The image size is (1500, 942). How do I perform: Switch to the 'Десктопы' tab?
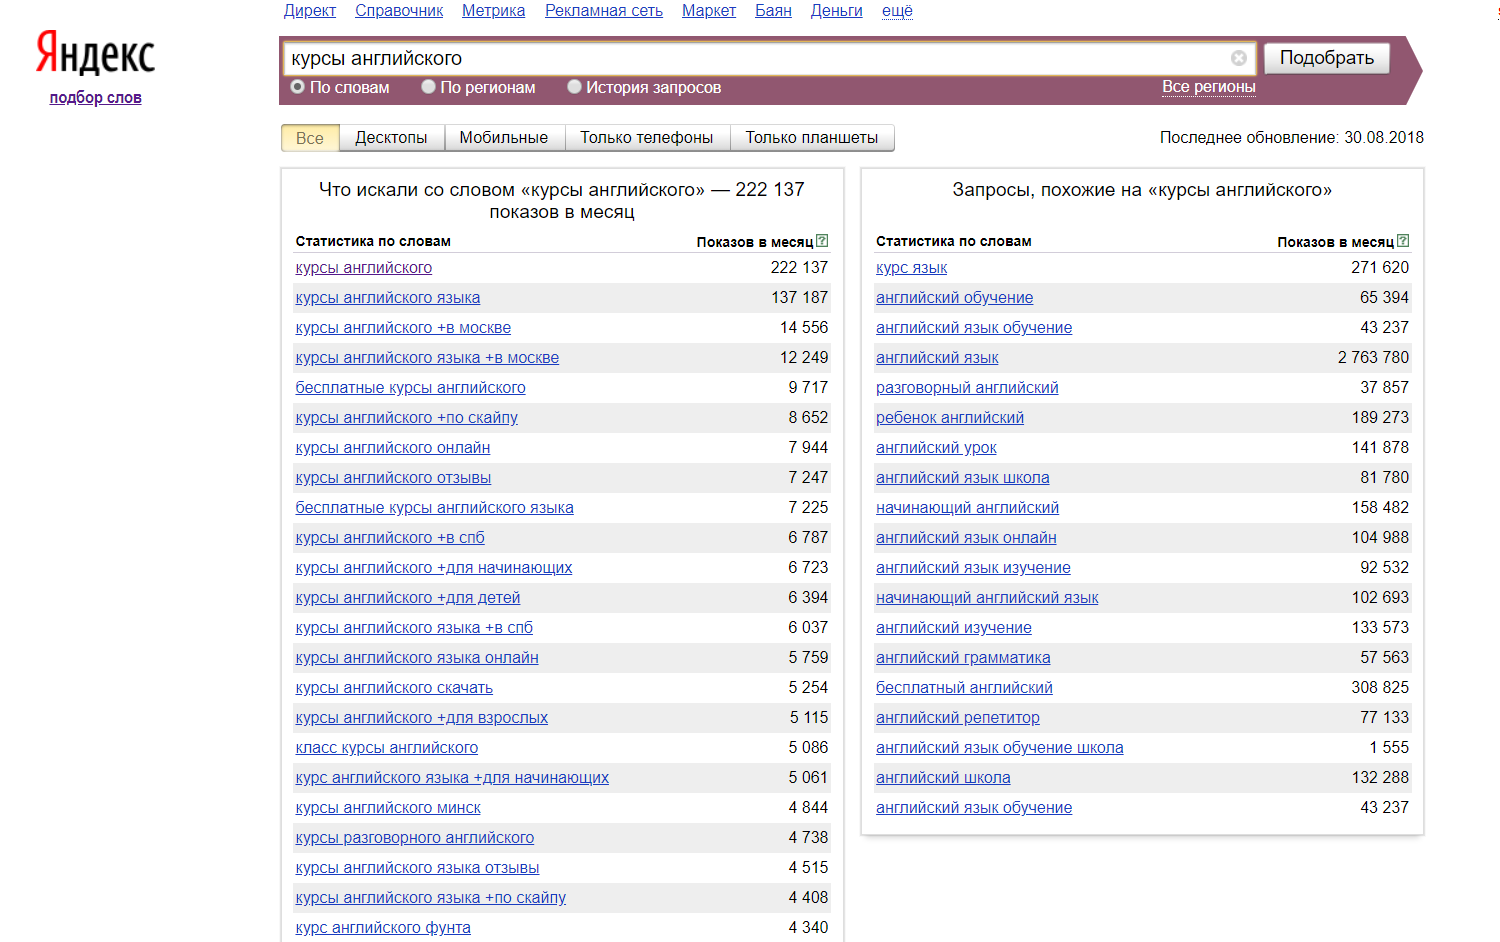point(391,138)
